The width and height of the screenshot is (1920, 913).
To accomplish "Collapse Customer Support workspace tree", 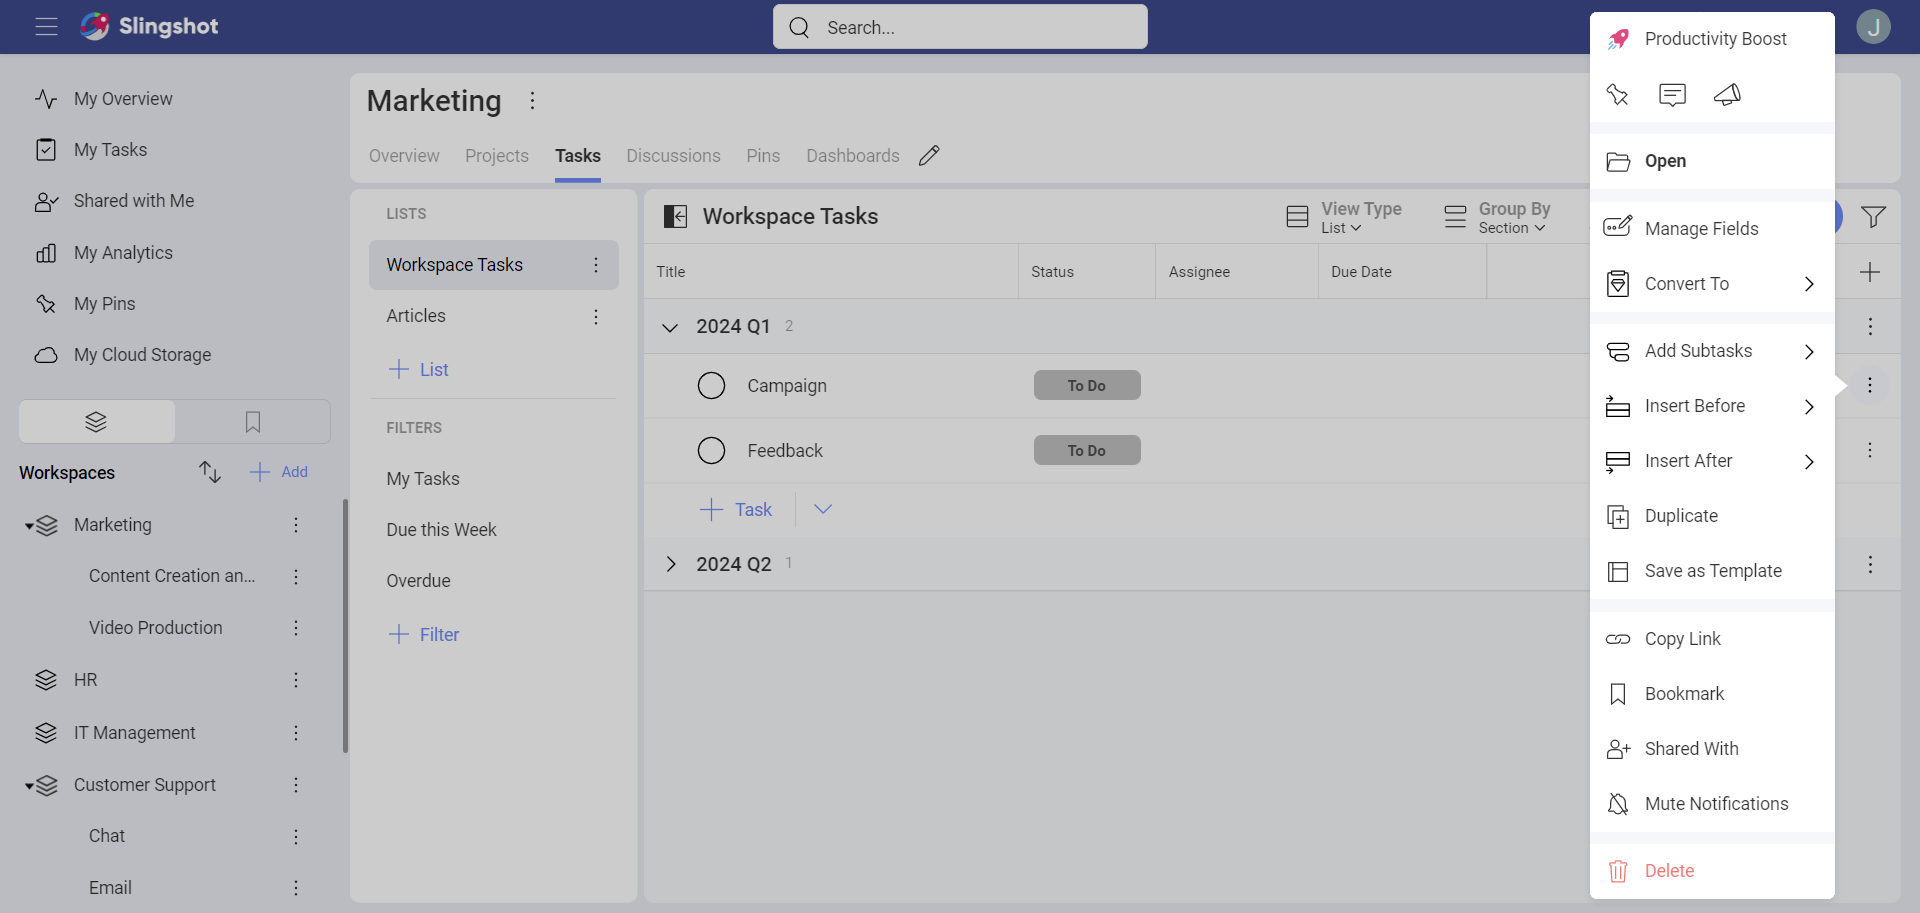I will [30, 786].
